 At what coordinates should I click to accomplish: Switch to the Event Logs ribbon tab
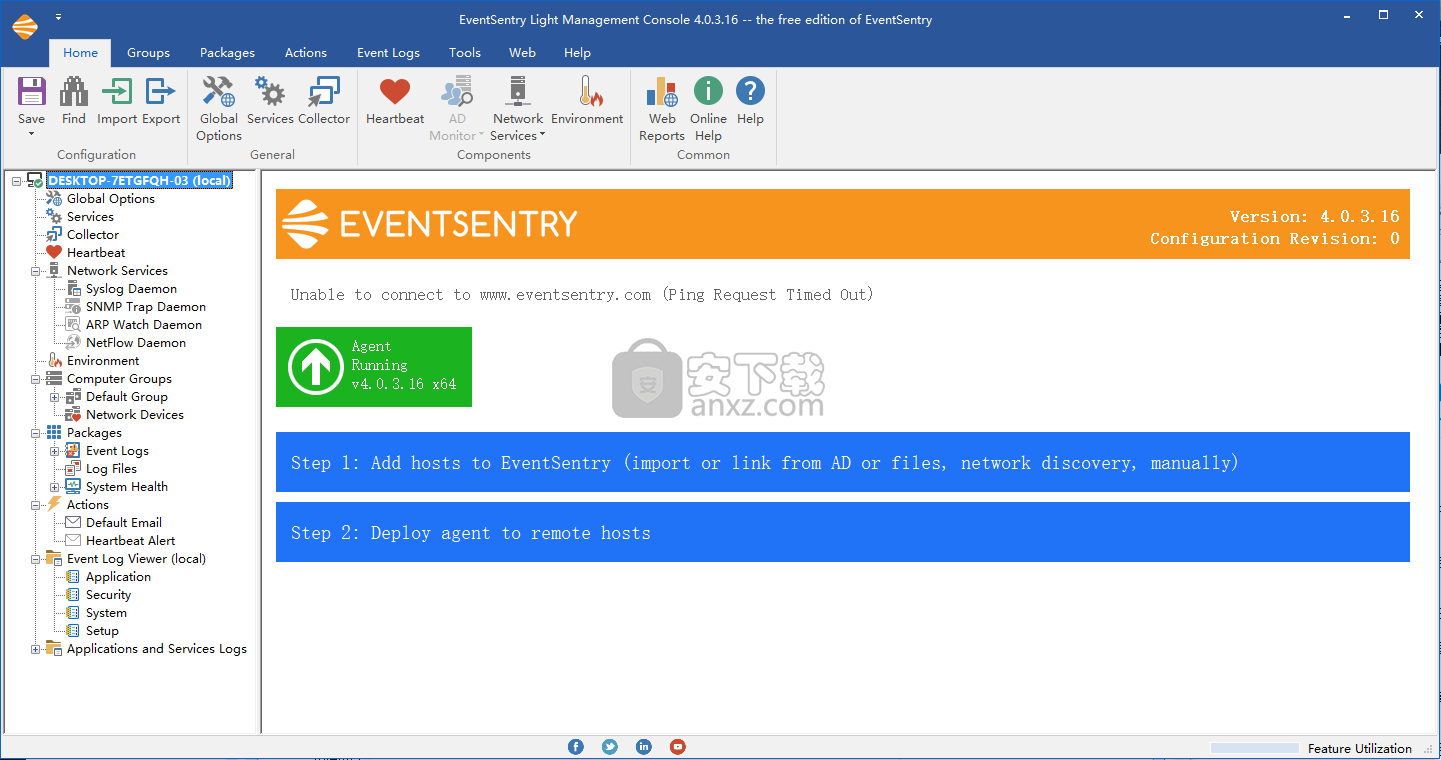(x=388, y=53)
